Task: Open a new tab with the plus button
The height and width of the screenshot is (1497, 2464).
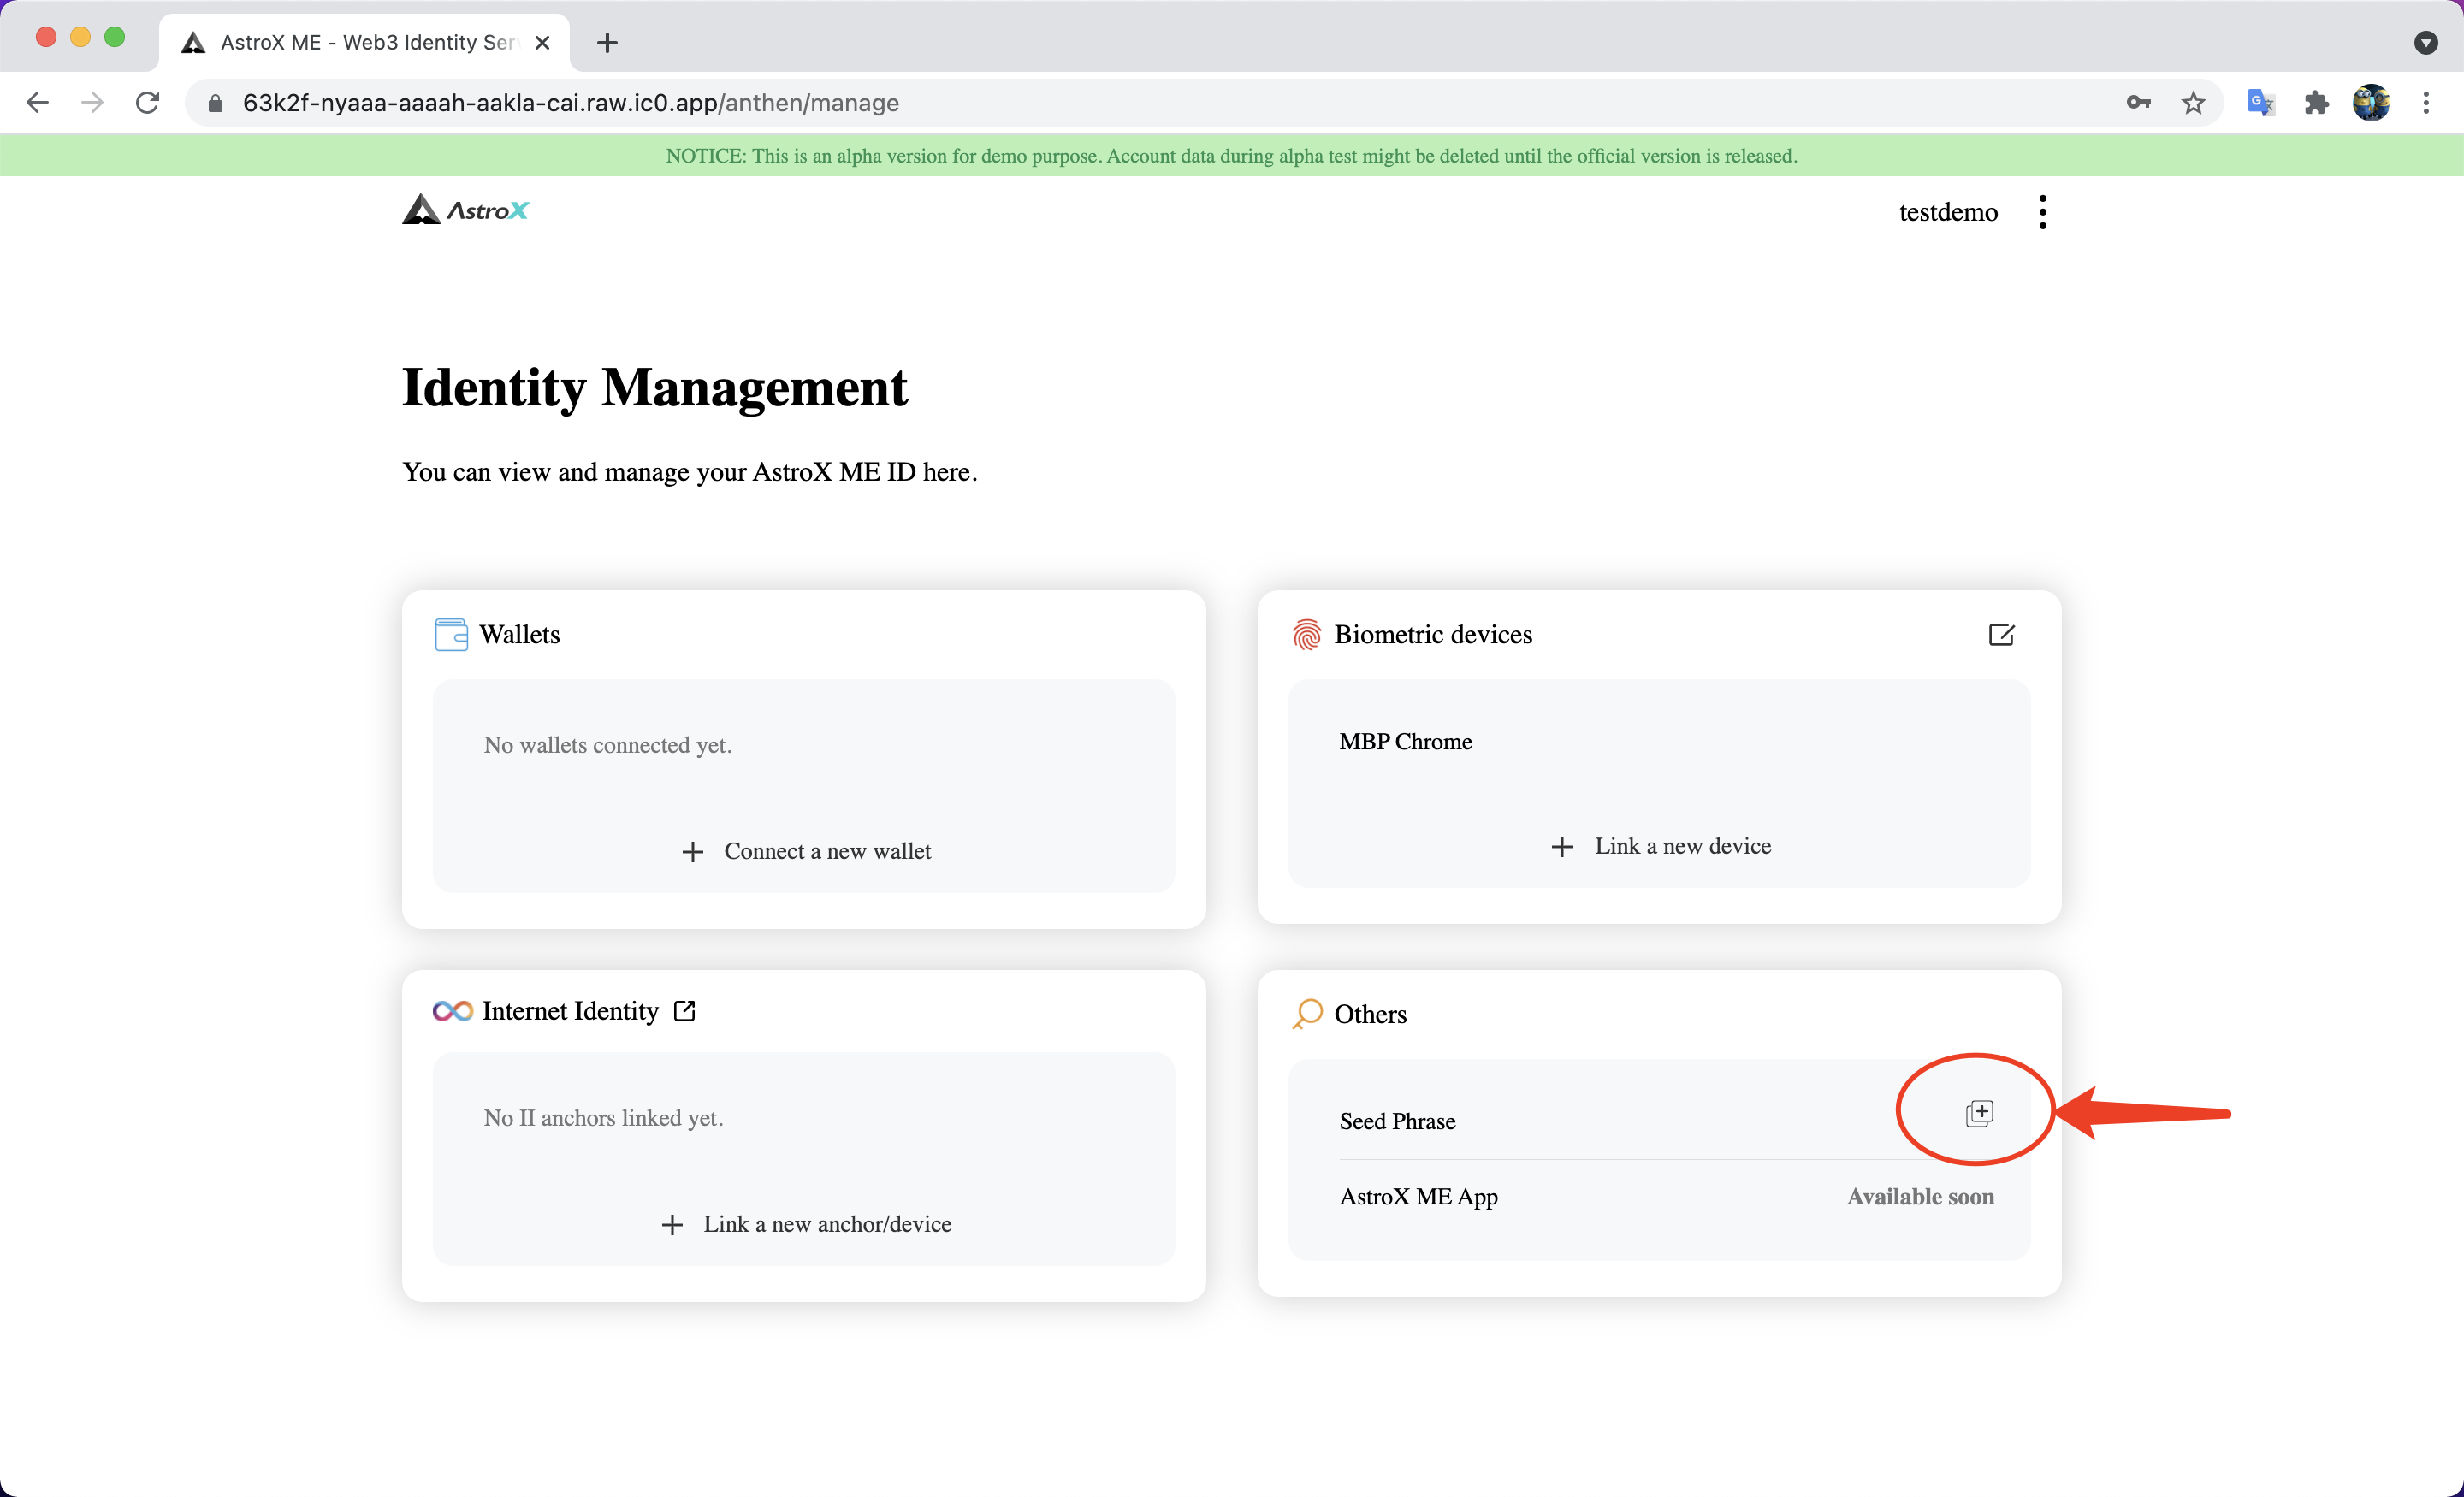Action: (607, 42)
